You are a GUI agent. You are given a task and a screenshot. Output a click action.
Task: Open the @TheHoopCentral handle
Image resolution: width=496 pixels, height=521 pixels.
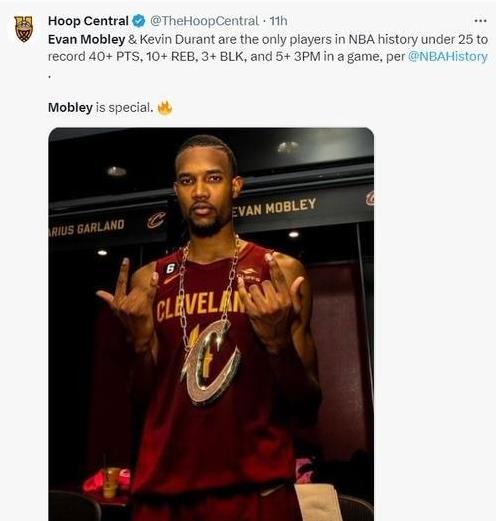tap(204, 21)
